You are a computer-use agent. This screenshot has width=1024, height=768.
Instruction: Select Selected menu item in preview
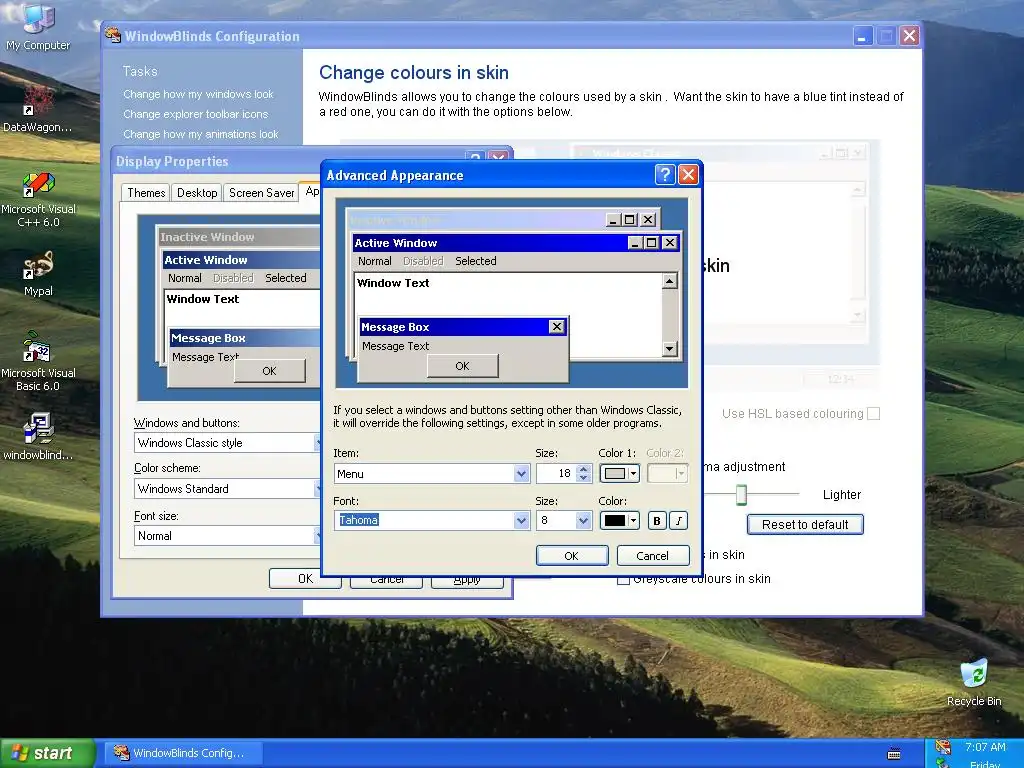point(475,261)
